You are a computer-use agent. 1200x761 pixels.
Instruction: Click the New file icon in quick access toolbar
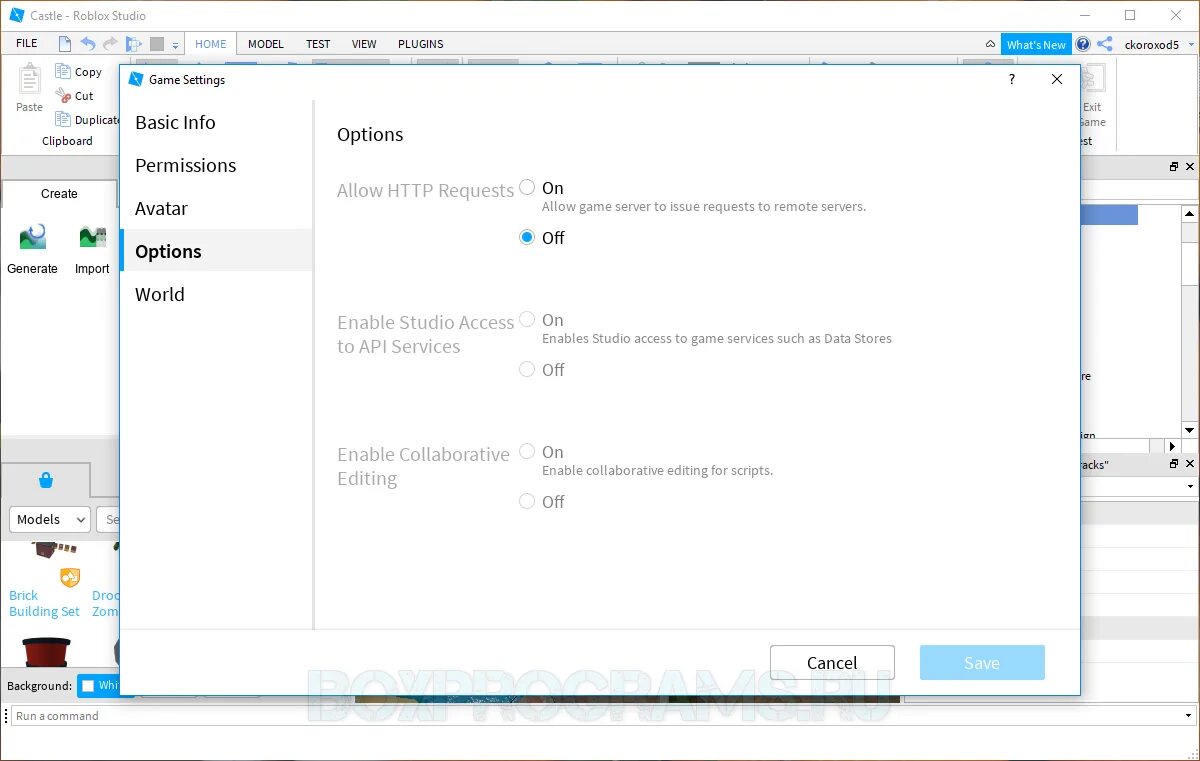(65, 44)
